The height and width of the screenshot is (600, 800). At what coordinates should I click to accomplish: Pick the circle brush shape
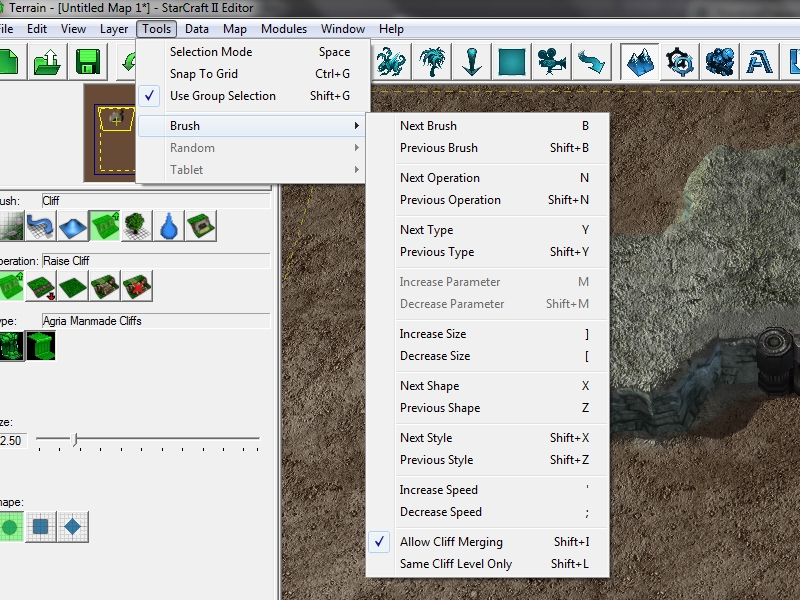click(10, 527)
